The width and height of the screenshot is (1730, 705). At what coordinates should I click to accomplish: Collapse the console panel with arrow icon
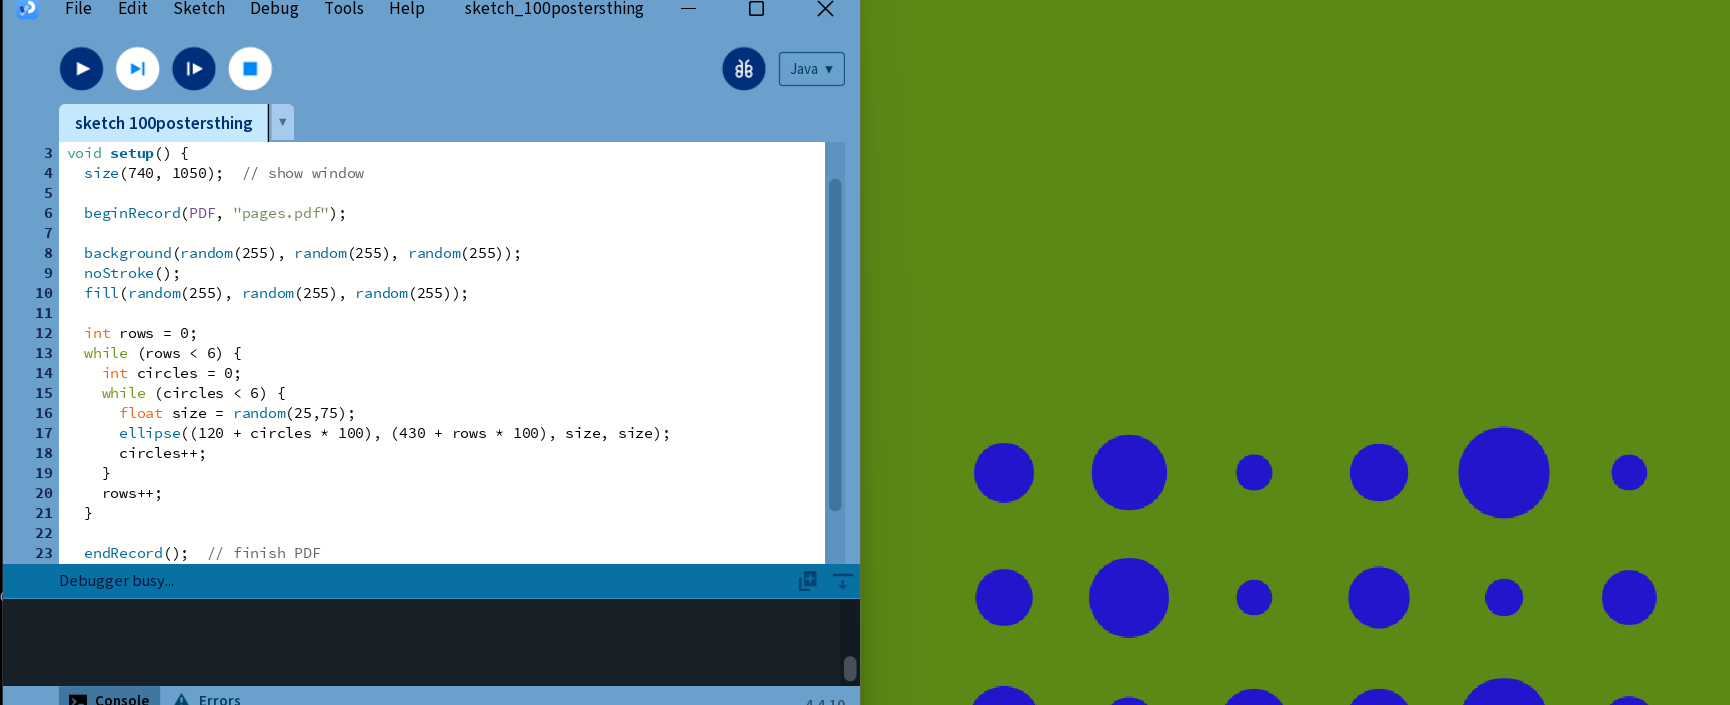[842, 581]
